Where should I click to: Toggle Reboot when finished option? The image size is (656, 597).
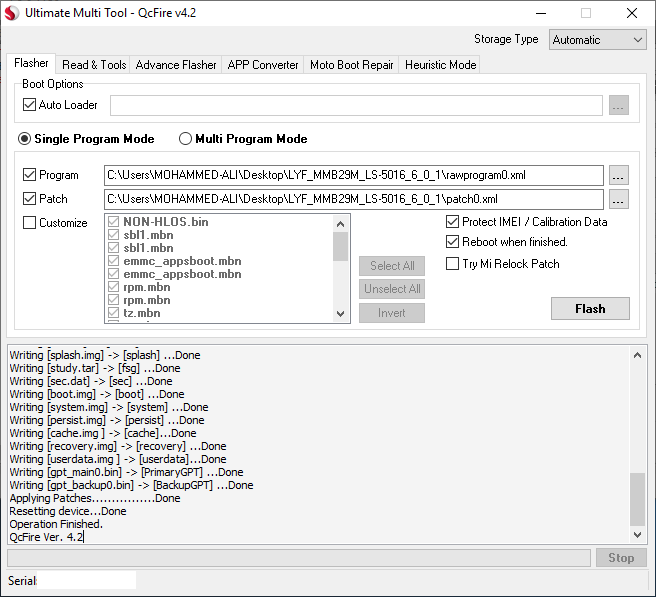(452, 242)
